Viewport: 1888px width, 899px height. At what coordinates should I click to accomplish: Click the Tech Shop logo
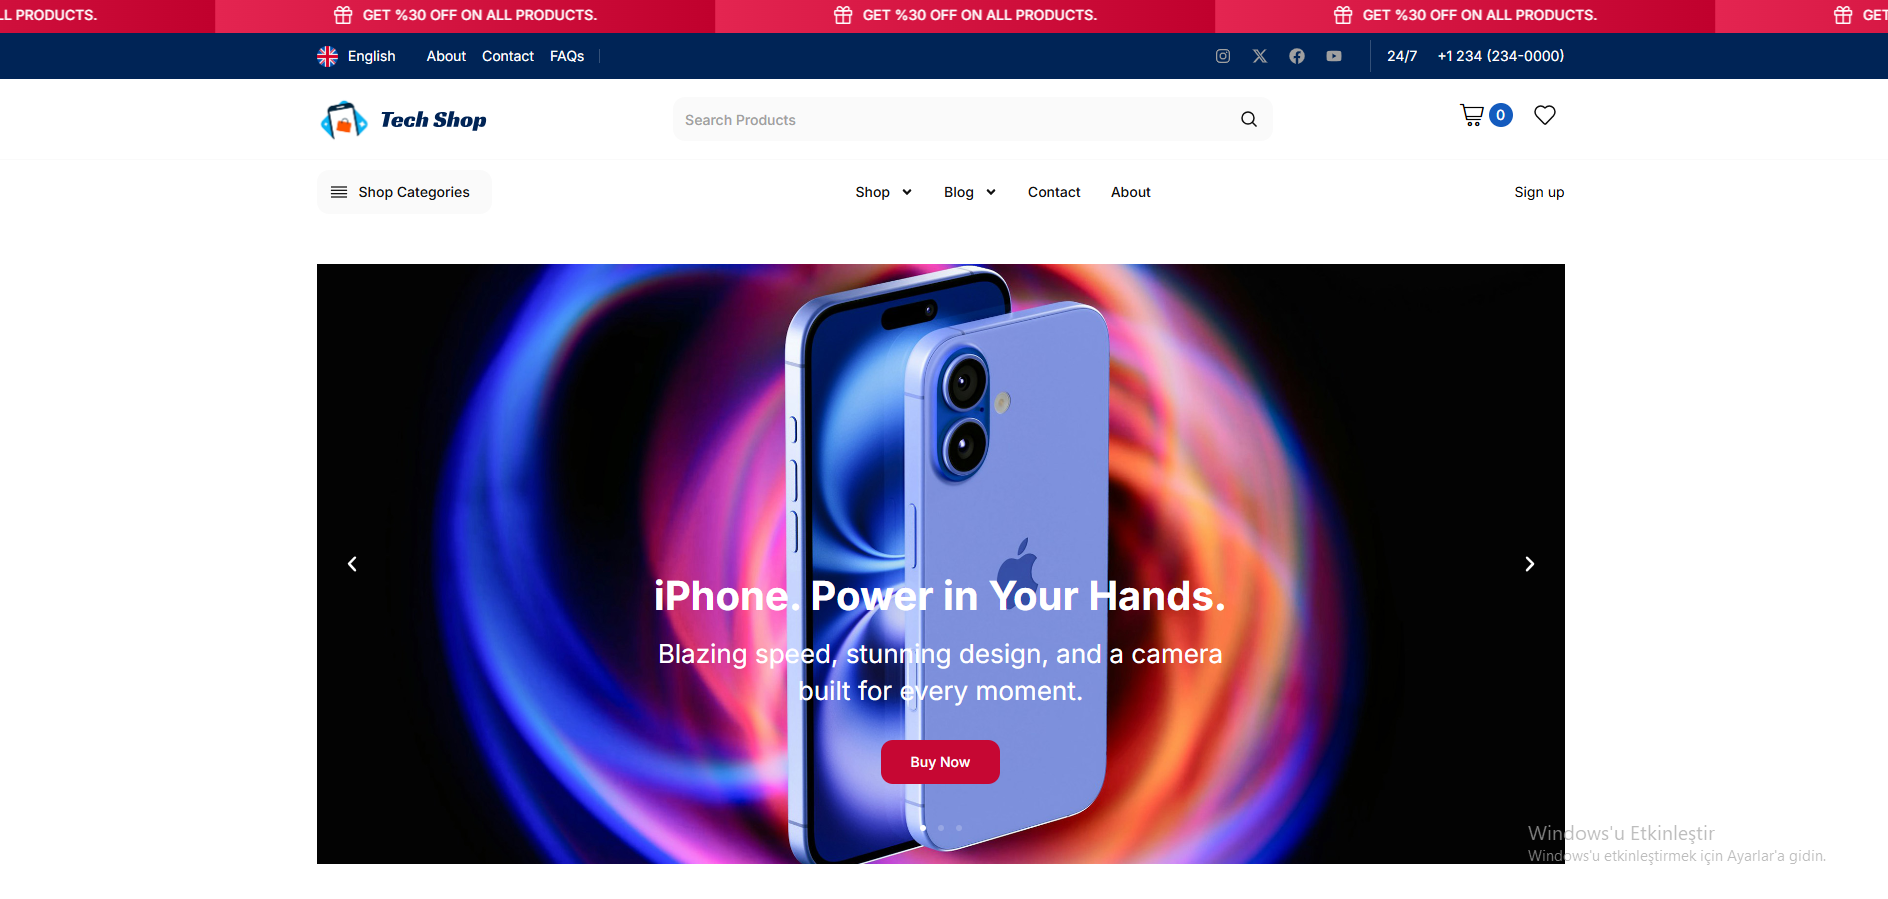pyautogui.click(x=403, y=120)
